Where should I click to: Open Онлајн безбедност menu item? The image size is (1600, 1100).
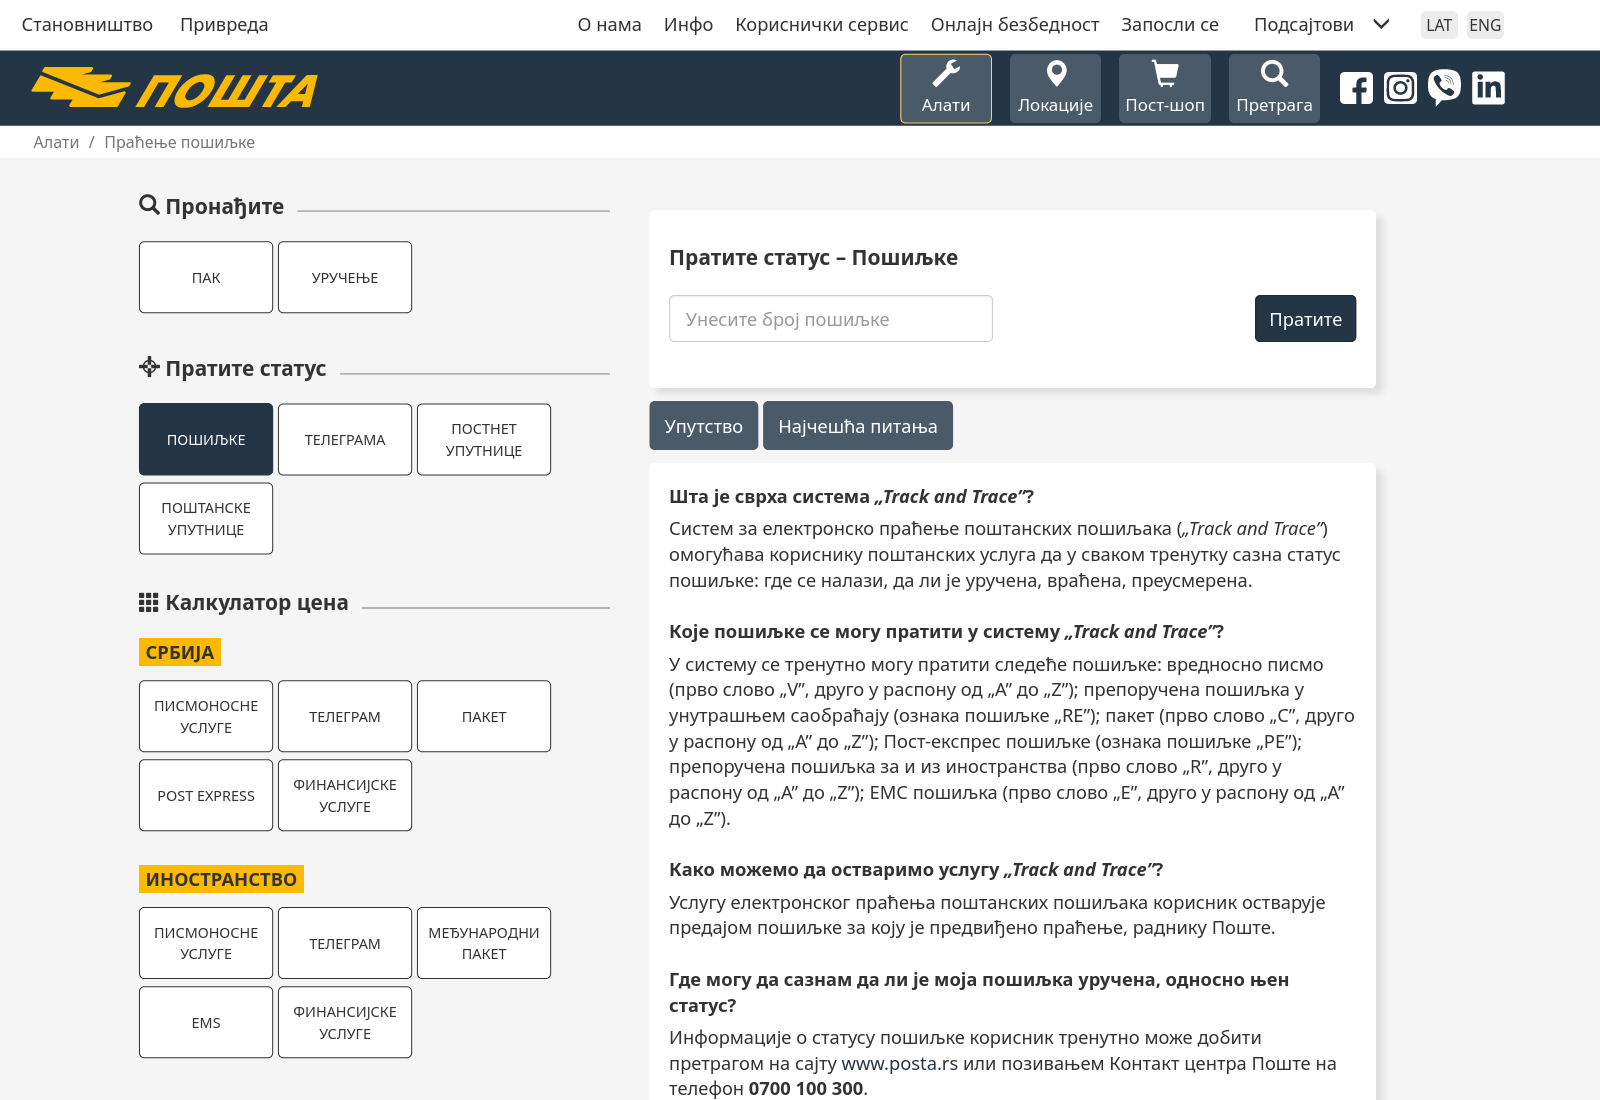tap(1015, 25)
